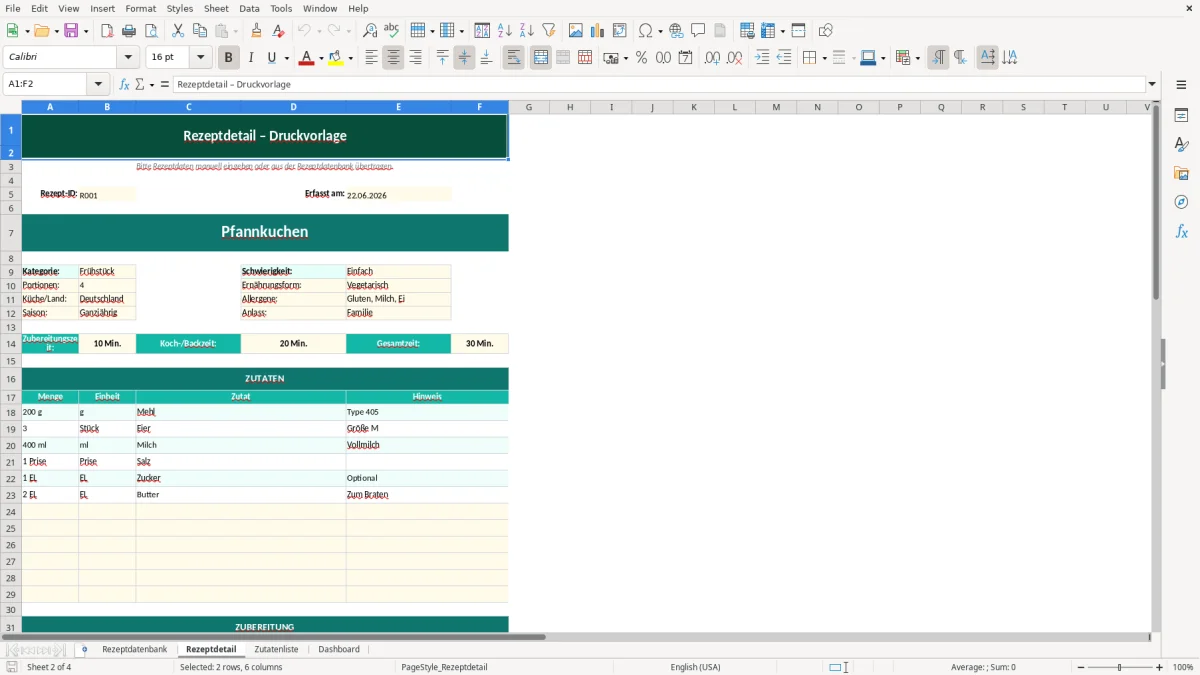Clone formatting with the paintbrush icon
1200x675 pixels.
tap(257, 31)
